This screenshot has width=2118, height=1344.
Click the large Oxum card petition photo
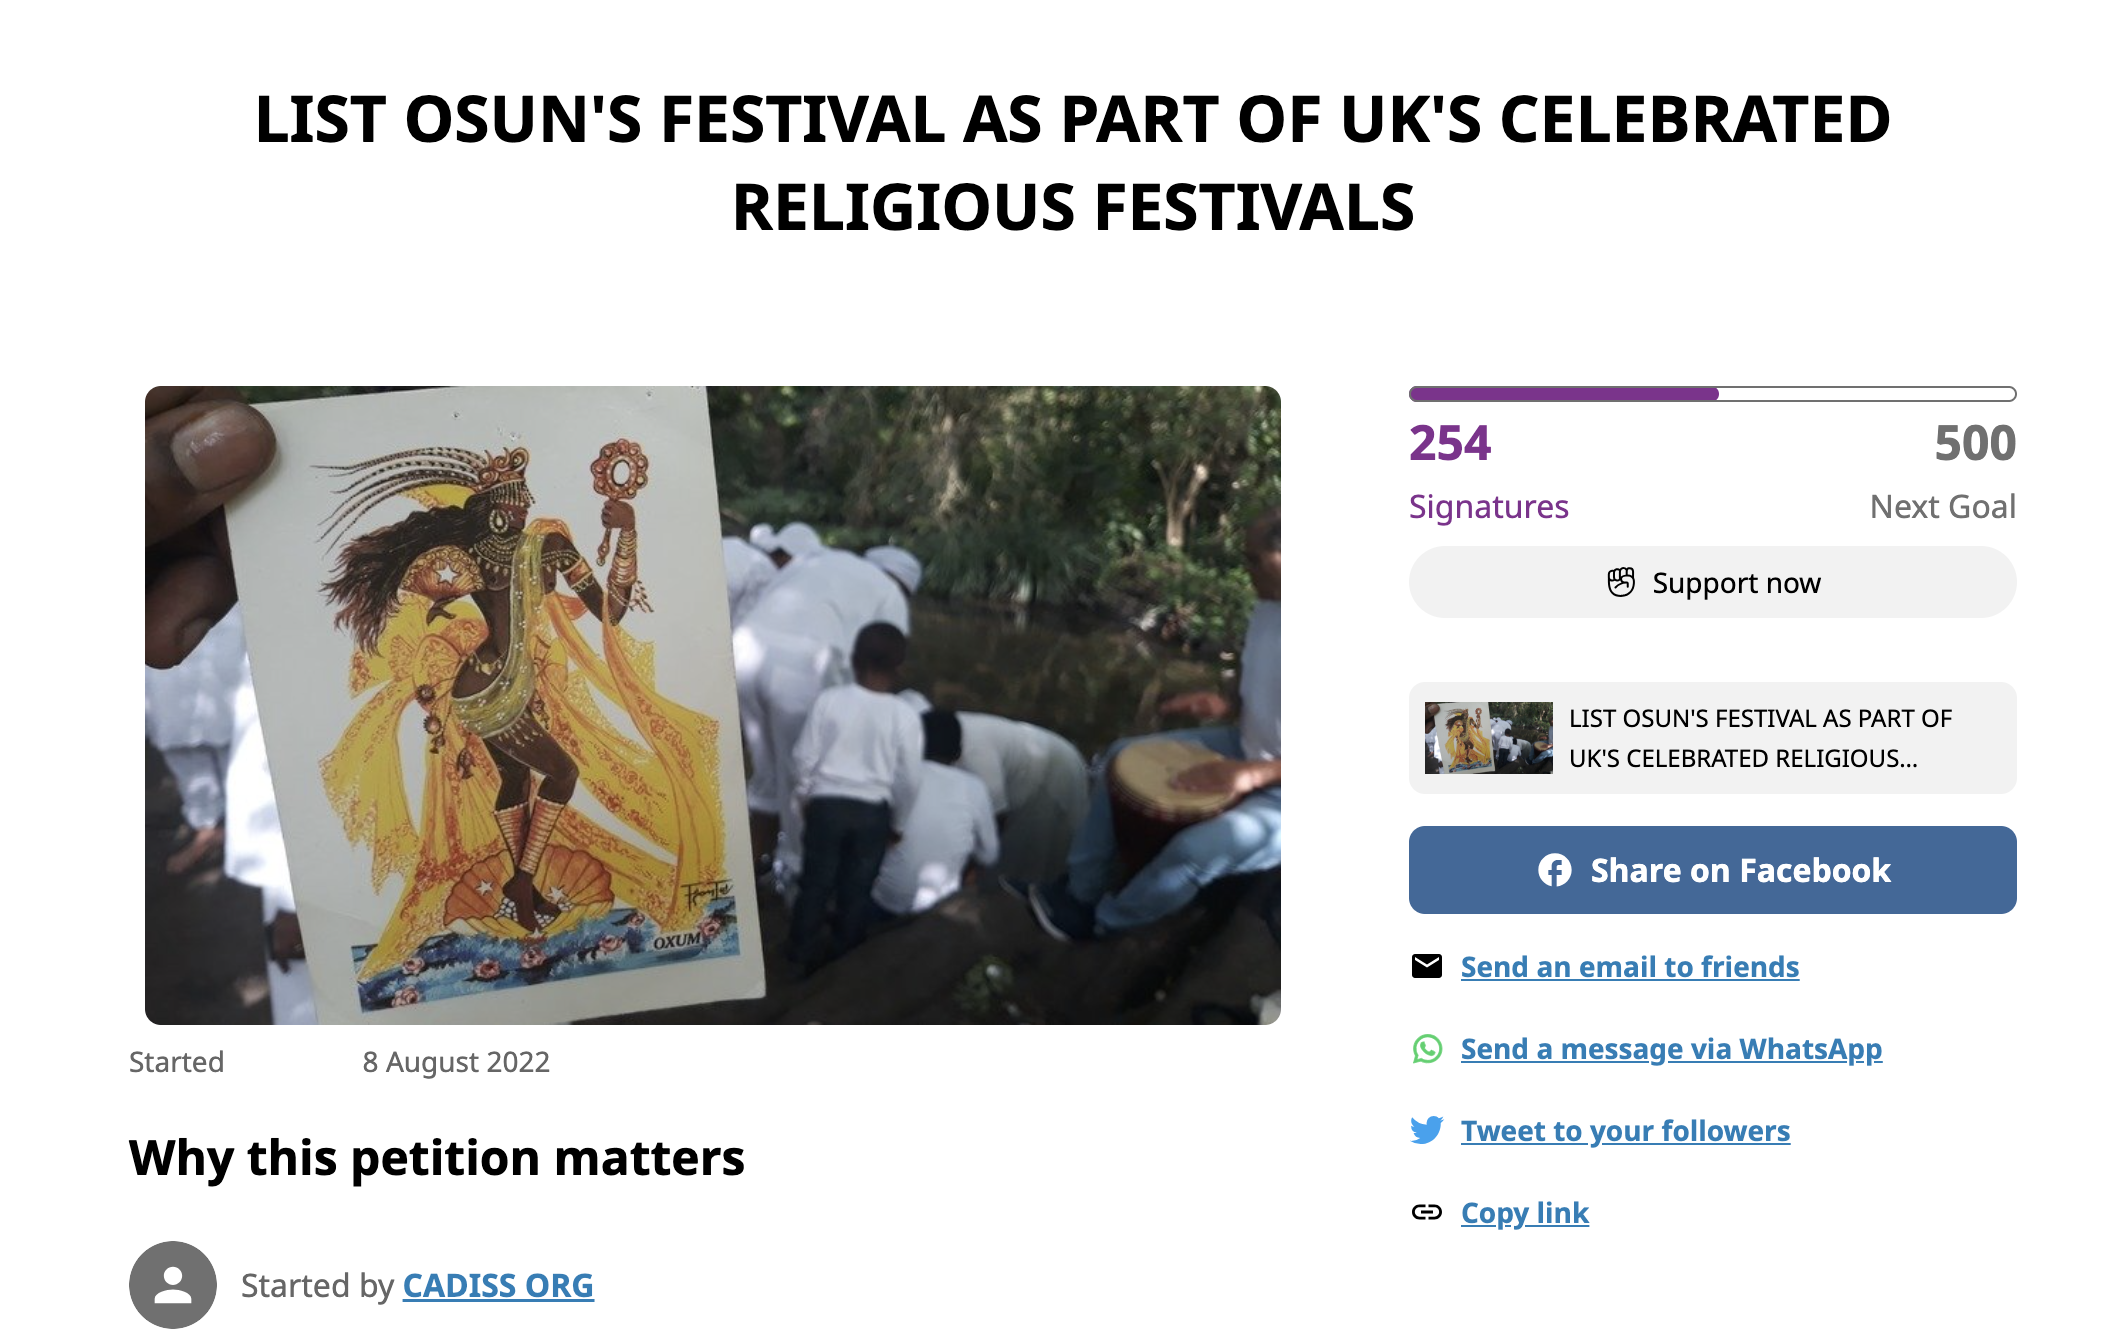[712, 705]
